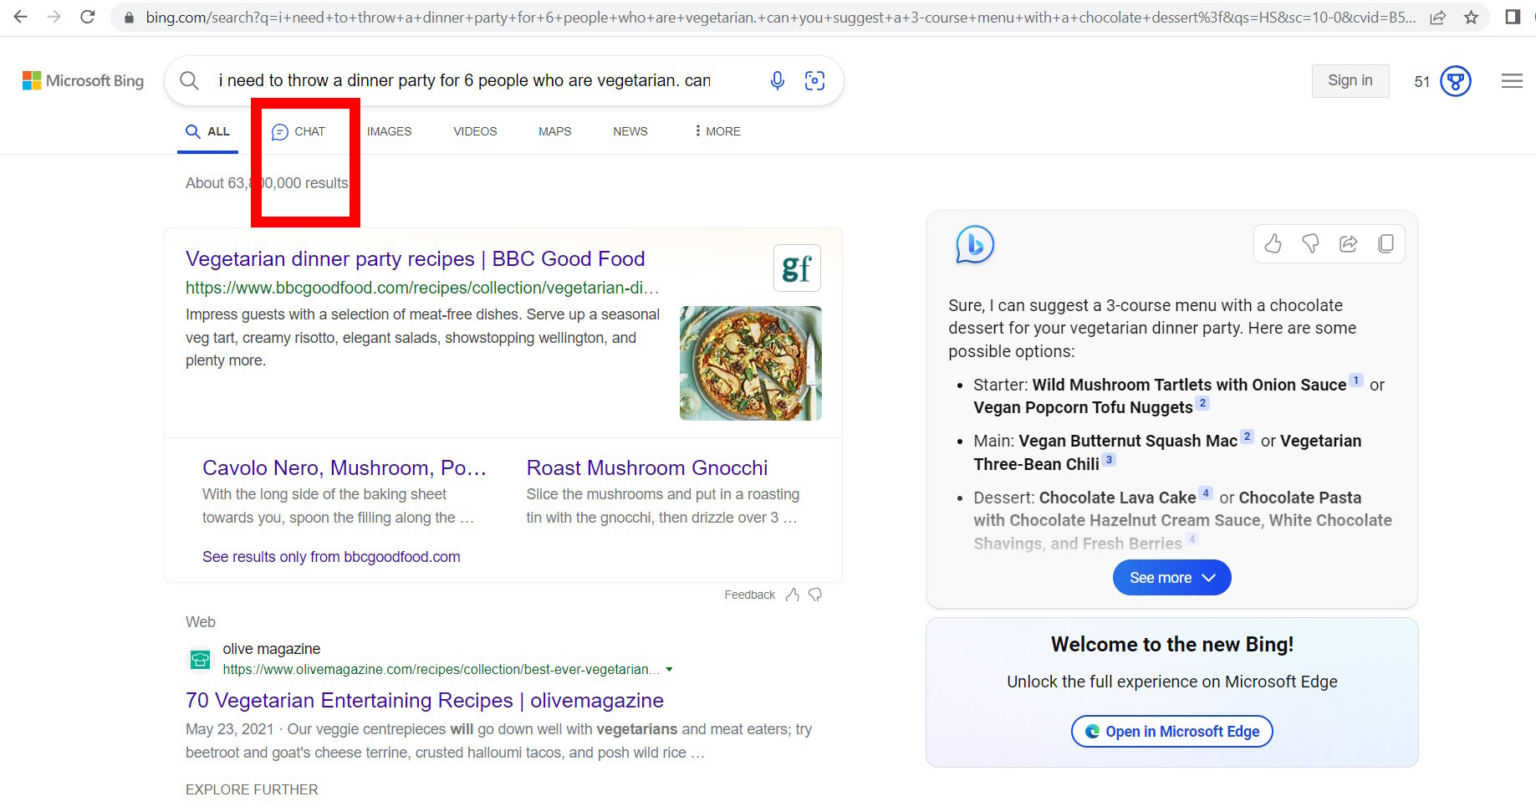The width and height of the screenshot is (1536, 812).
Task: Click the Bing chat logo icon
Action: tap(973, 244)
